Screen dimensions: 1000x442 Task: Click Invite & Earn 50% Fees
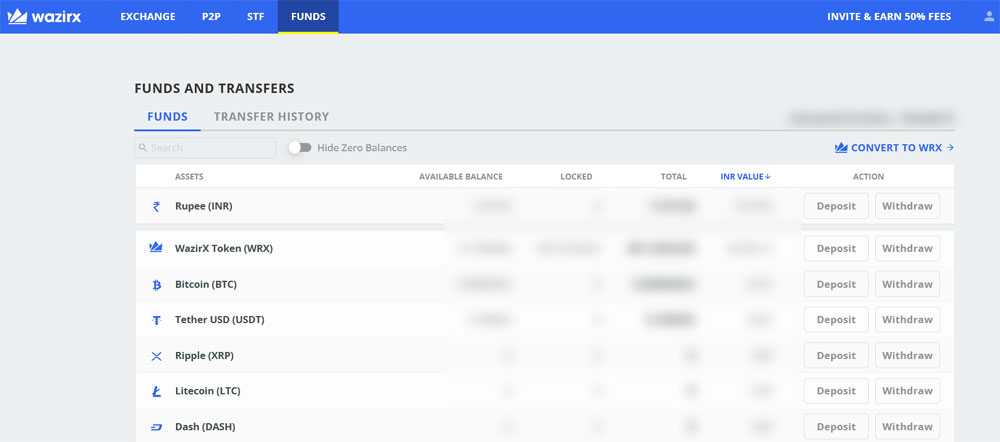[x=889, y=17]
